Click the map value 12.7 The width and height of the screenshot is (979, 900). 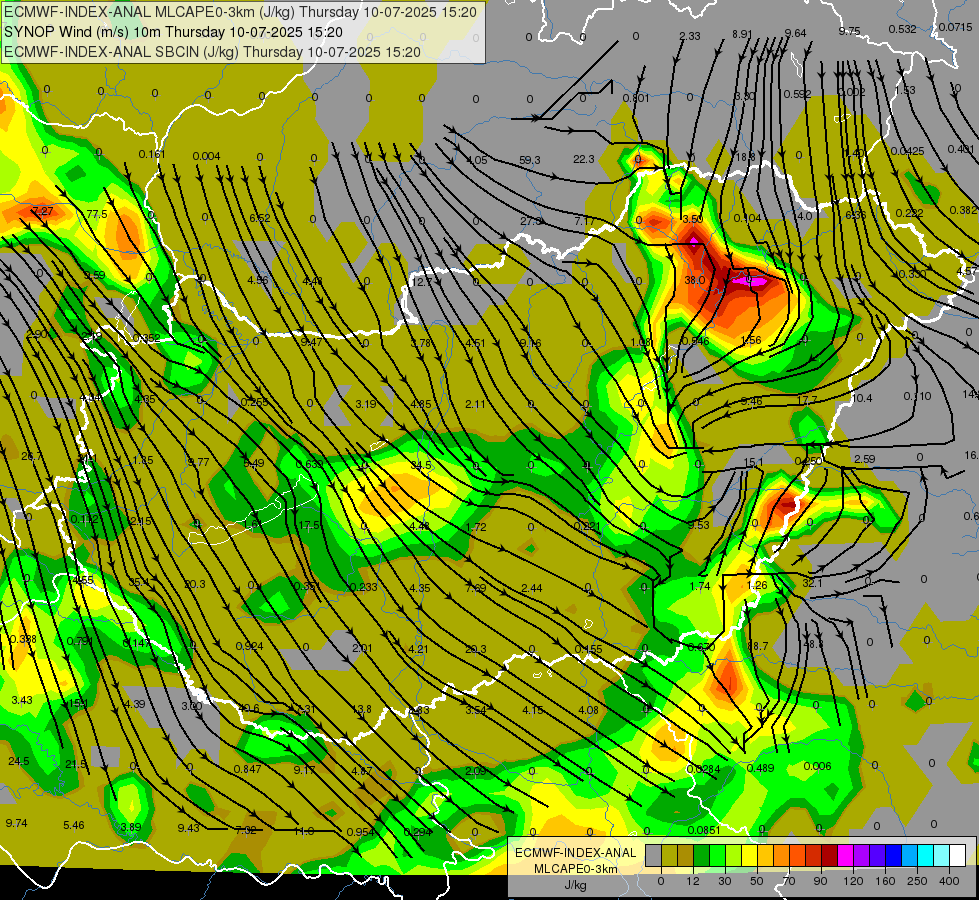[x=421, y=282]
